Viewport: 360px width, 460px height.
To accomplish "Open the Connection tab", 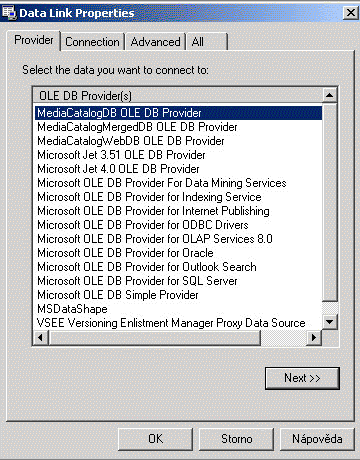I will pos(92,42).
